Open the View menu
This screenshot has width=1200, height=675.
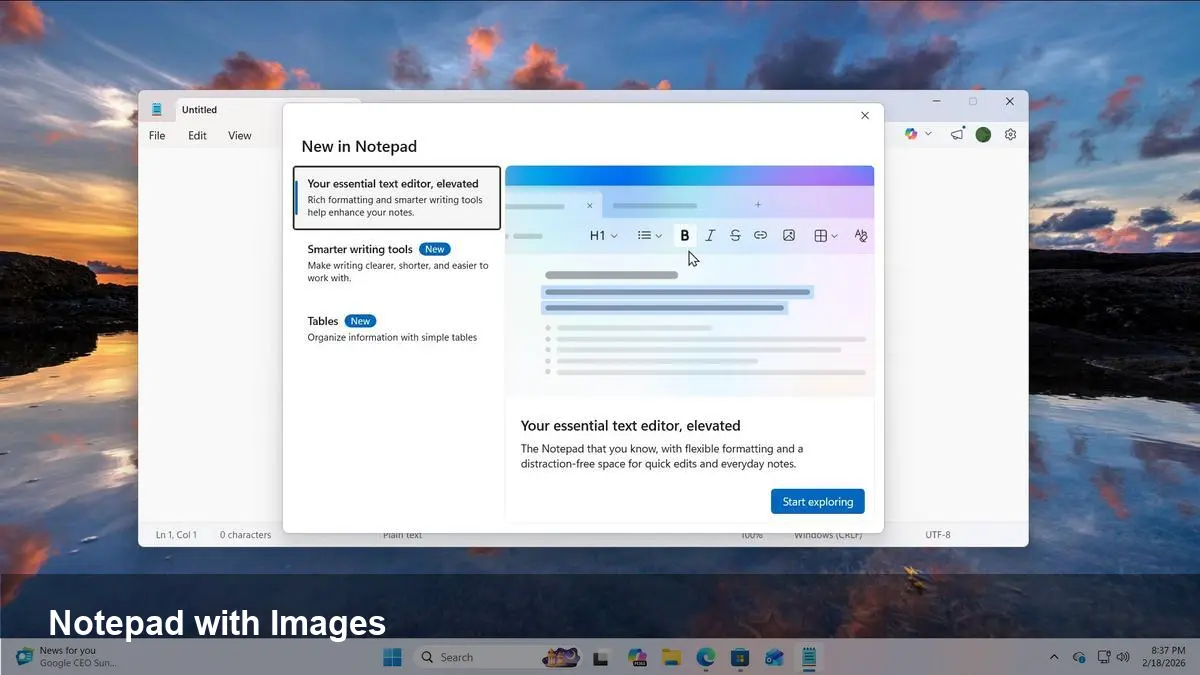pos(240,135)
